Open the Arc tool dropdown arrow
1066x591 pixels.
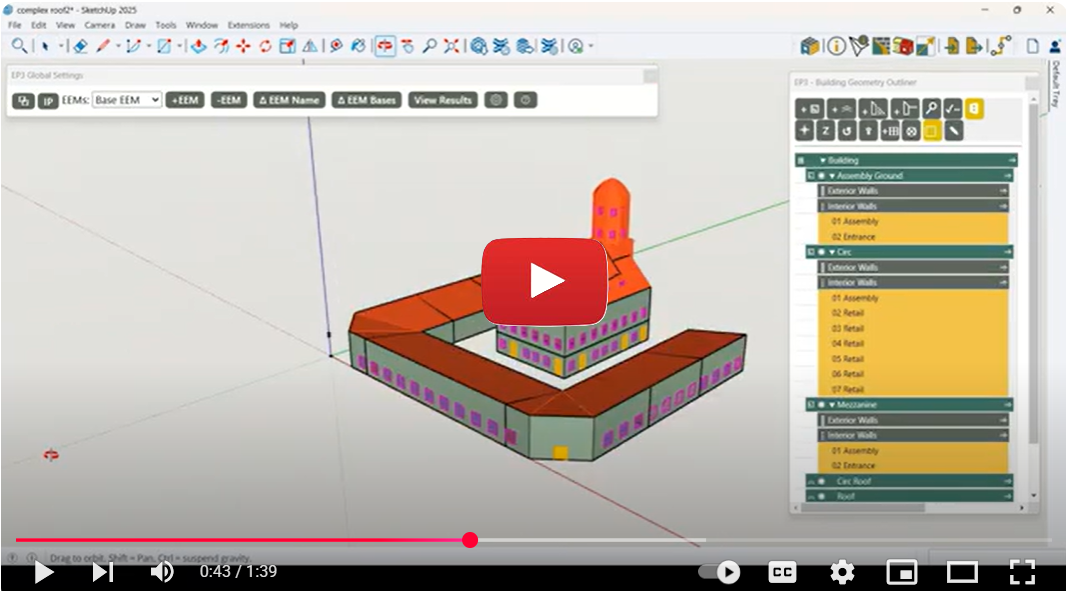tap(149, 46)
